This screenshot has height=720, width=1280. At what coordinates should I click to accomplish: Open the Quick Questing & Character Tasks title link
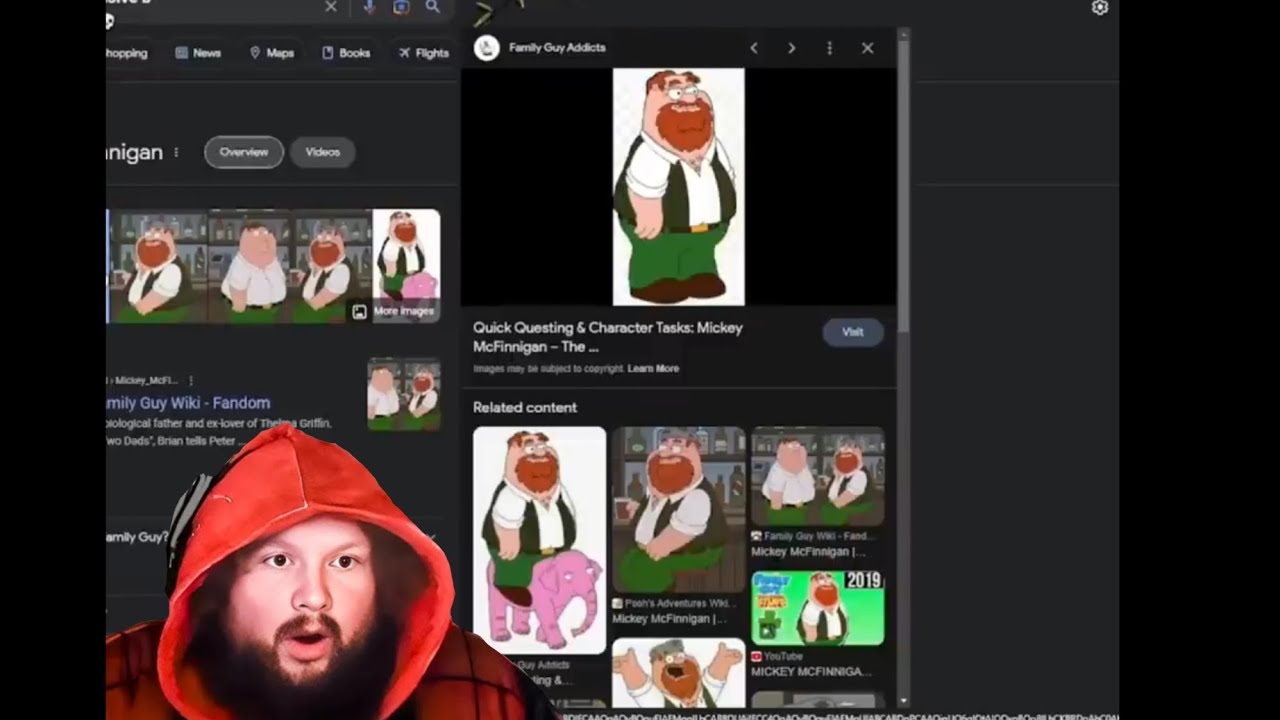click(608, 337)
